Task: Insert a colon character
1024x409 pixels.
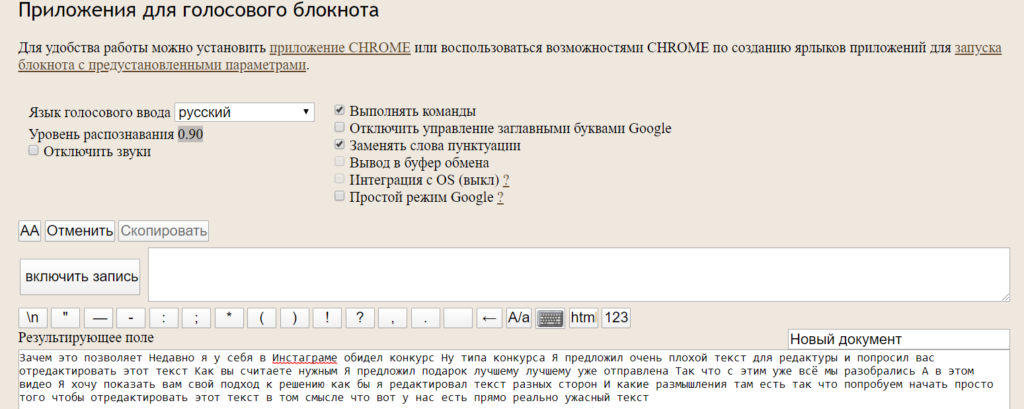Action: (x=164, y=318)
